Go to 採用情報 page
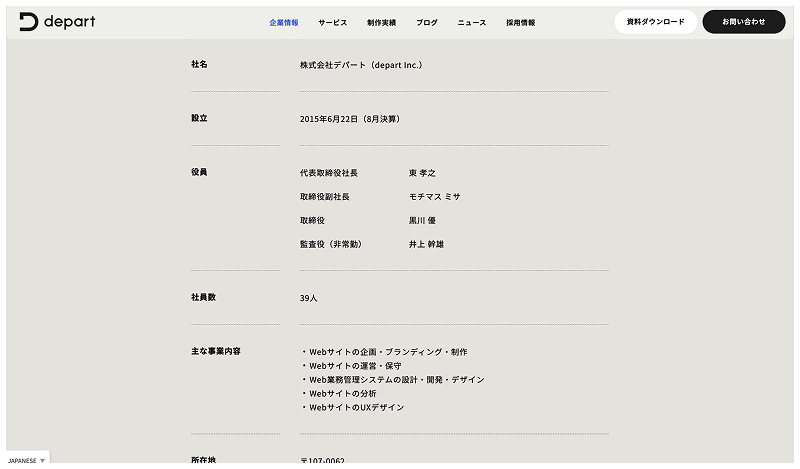Image resolution: width=800 pixels, height=469 pixels. [x=520, y=22]
